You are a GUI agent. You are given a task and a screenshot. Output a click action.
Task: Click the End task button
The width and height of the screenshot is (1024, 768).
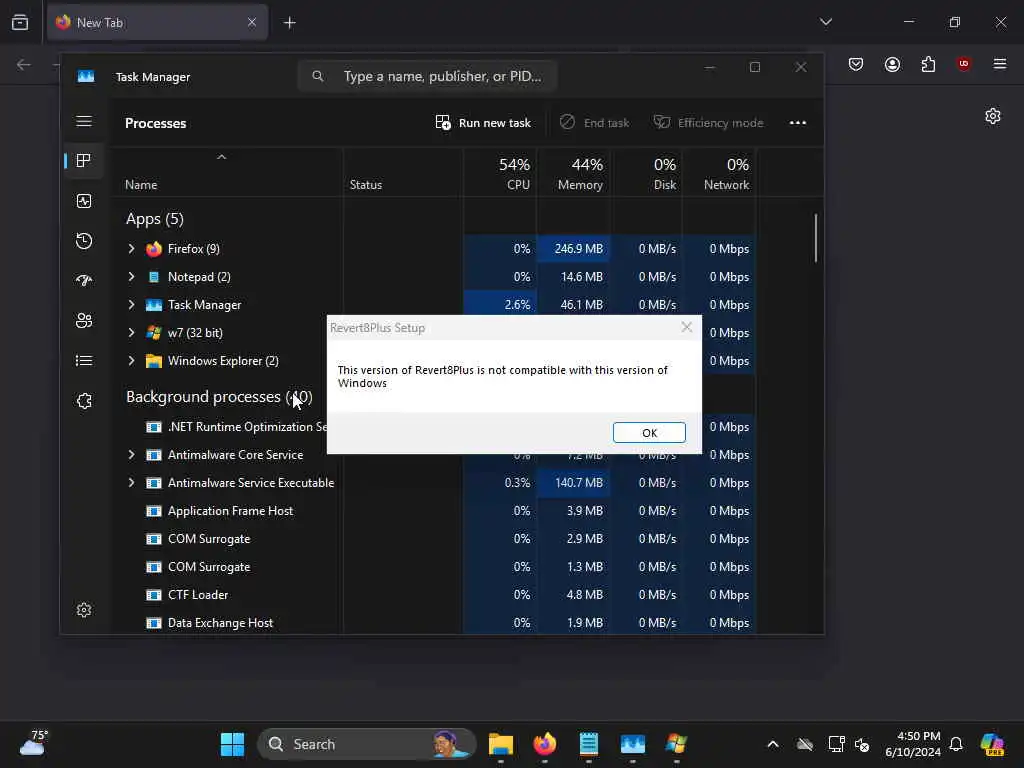[x=594, y=123]
